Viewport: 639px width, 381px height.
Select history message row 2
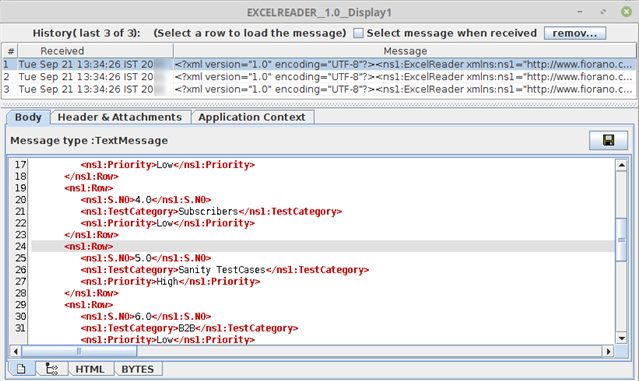tap(319, 77)
